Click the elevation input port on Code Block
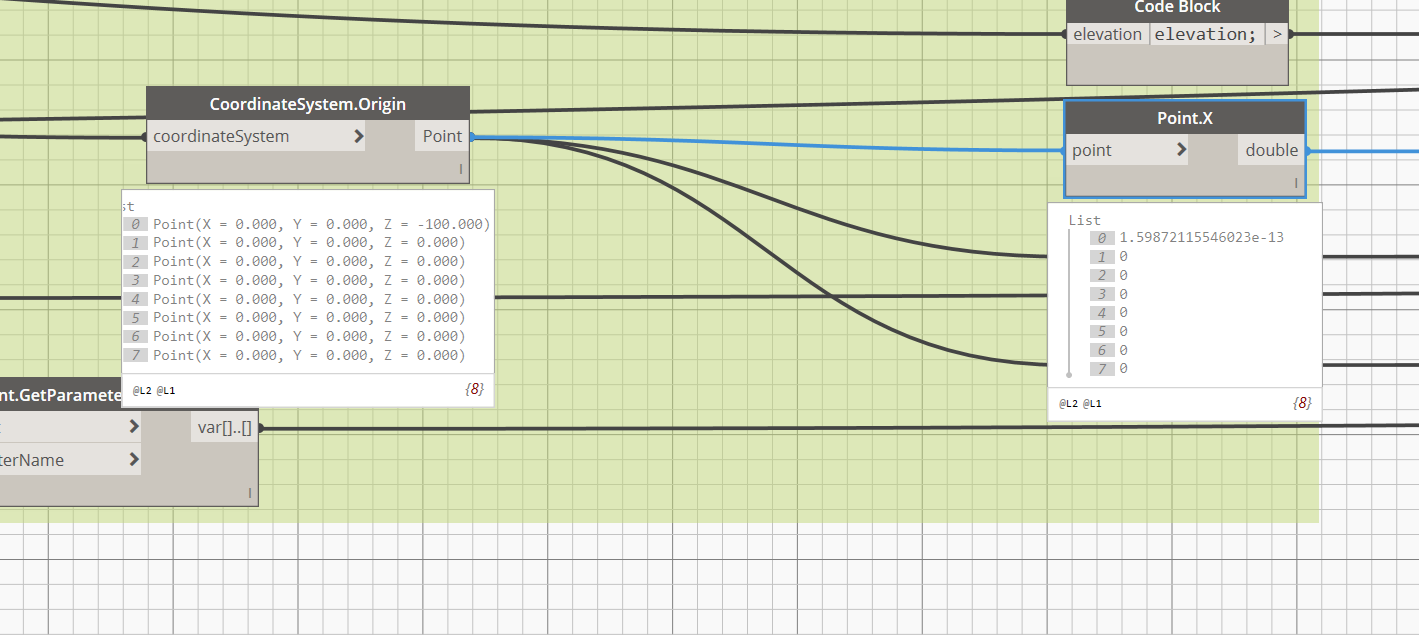Image resolution: width=1419 pixels, height=635 pixels. click(x=1108, y=34)
